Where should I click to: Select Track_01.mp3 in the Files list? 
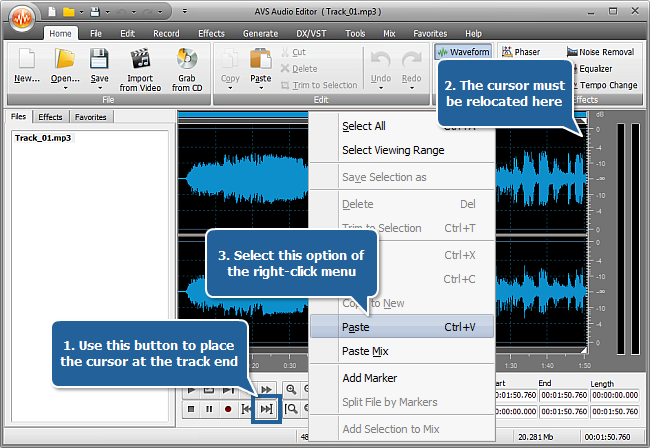[x=43, y=138]
